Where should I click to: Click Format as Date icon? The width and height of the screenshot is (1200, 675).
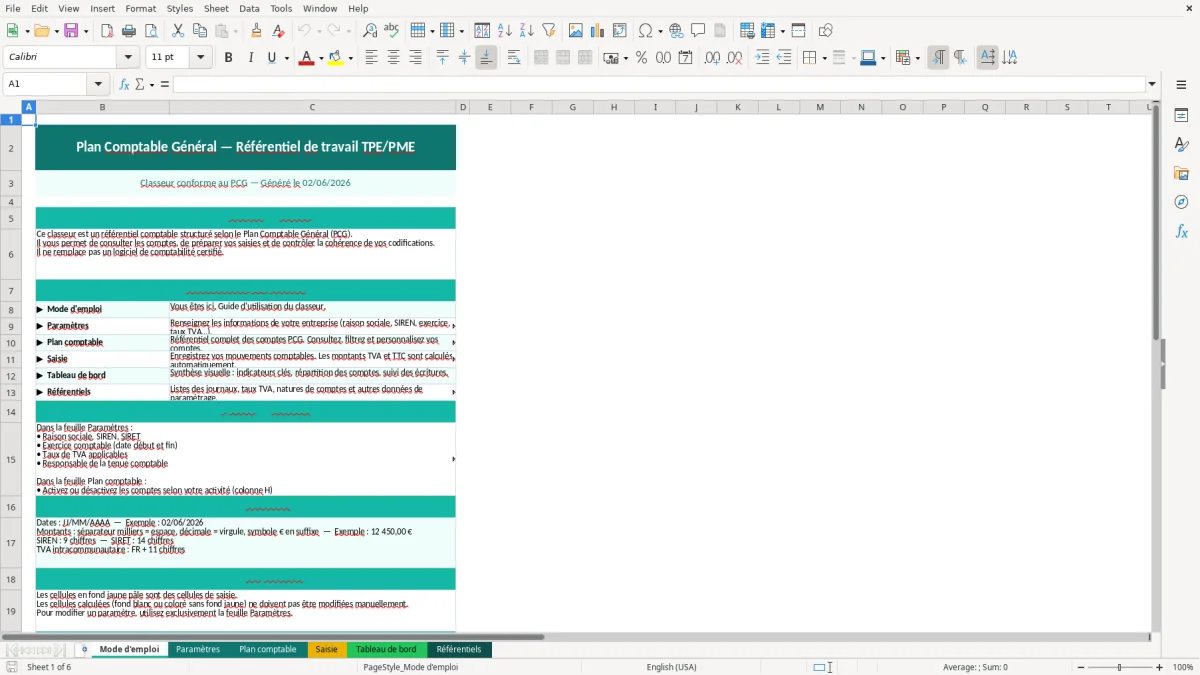(x=685, y=58)
